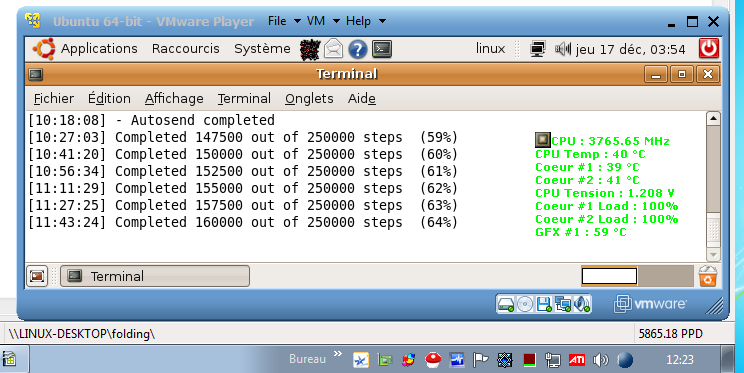
Task: Click the dark red square tray icon
Action: tap(530, 360)
